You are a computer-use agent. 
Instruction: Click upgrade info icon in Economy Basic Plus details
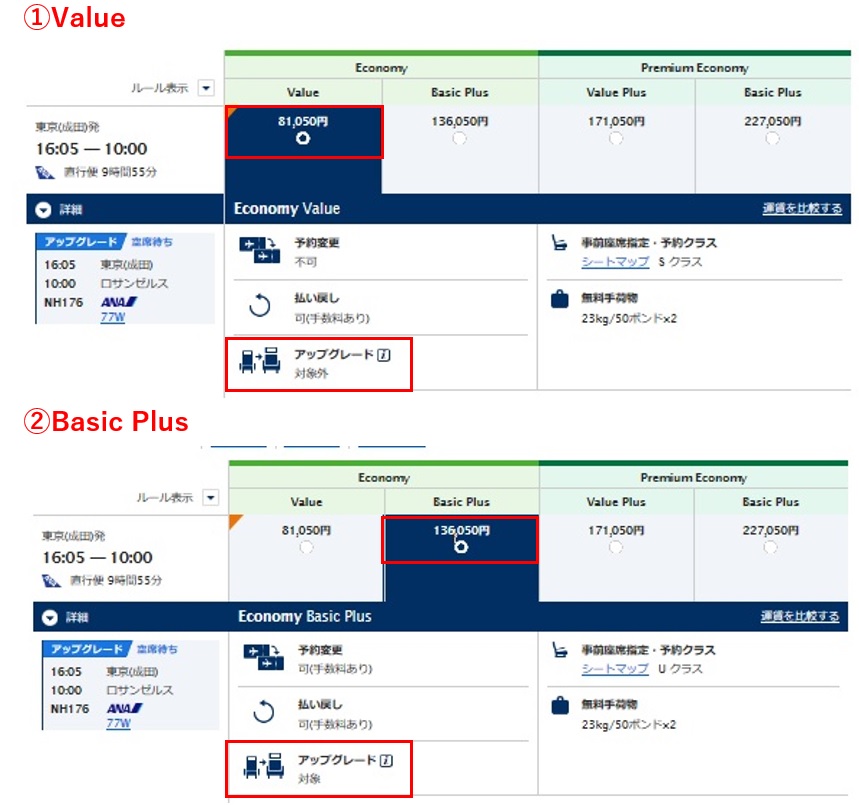point(386,761)
